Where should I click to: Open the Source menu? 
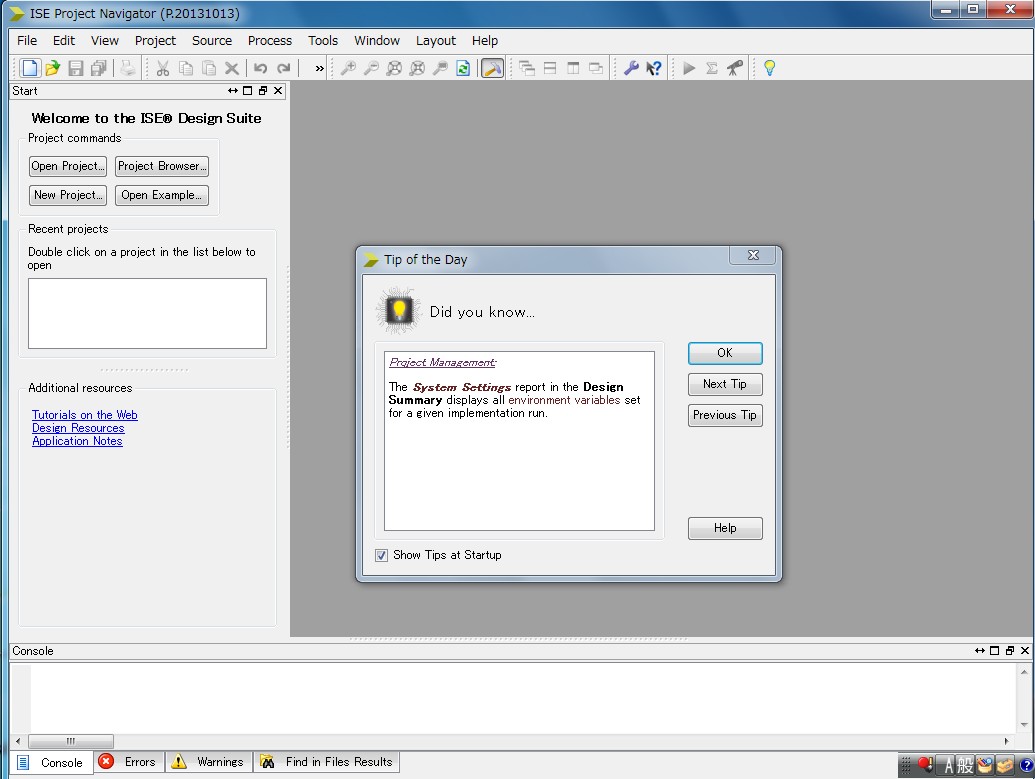tap(212, 40)
